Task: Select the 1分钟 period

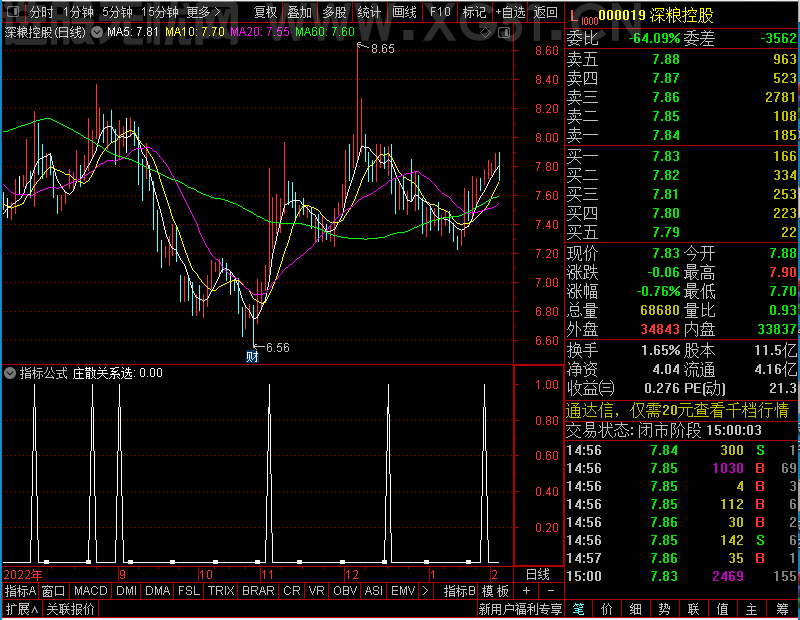Action: click(x=78, y=11)
